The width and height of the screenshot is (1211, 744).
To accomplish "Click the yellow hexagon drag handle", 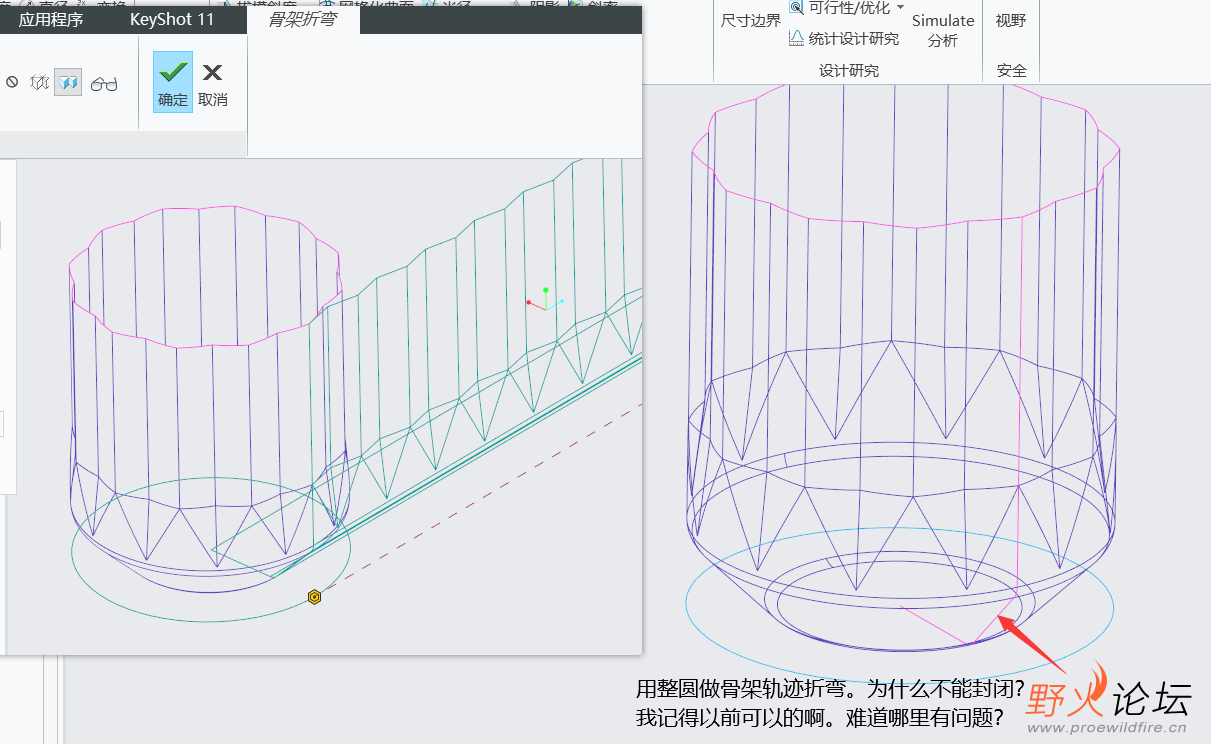I will [x=314, y=597].
